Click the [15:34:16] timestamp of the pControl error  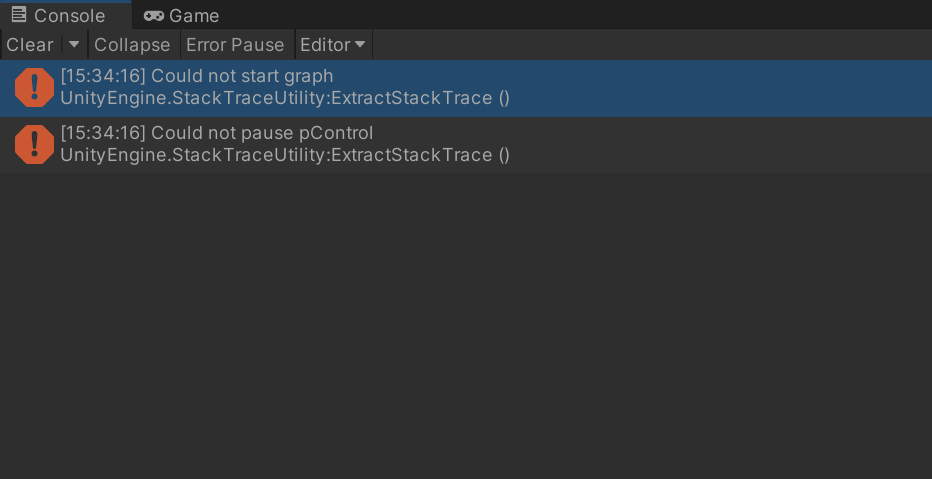point(103,133)
